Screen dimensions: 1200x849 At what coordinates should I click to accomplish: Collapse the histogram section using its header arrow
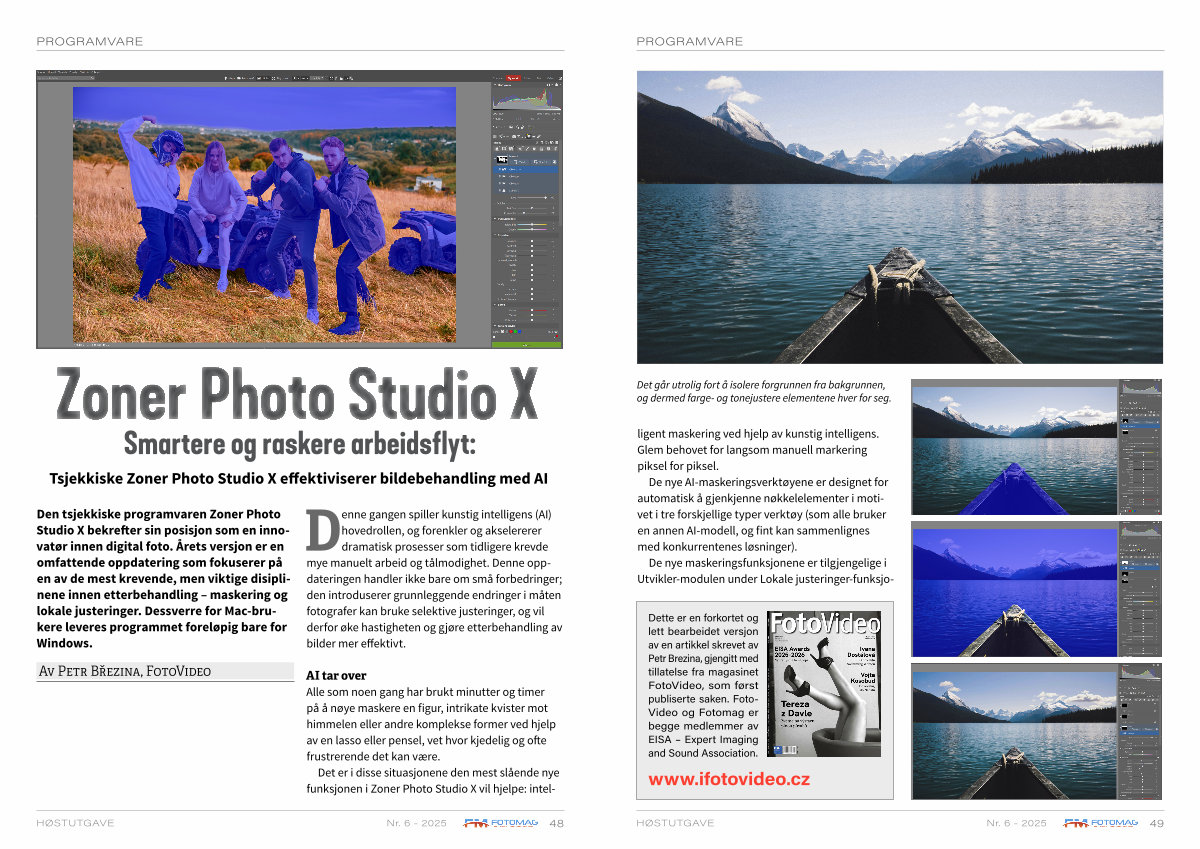tap(496, 86)
